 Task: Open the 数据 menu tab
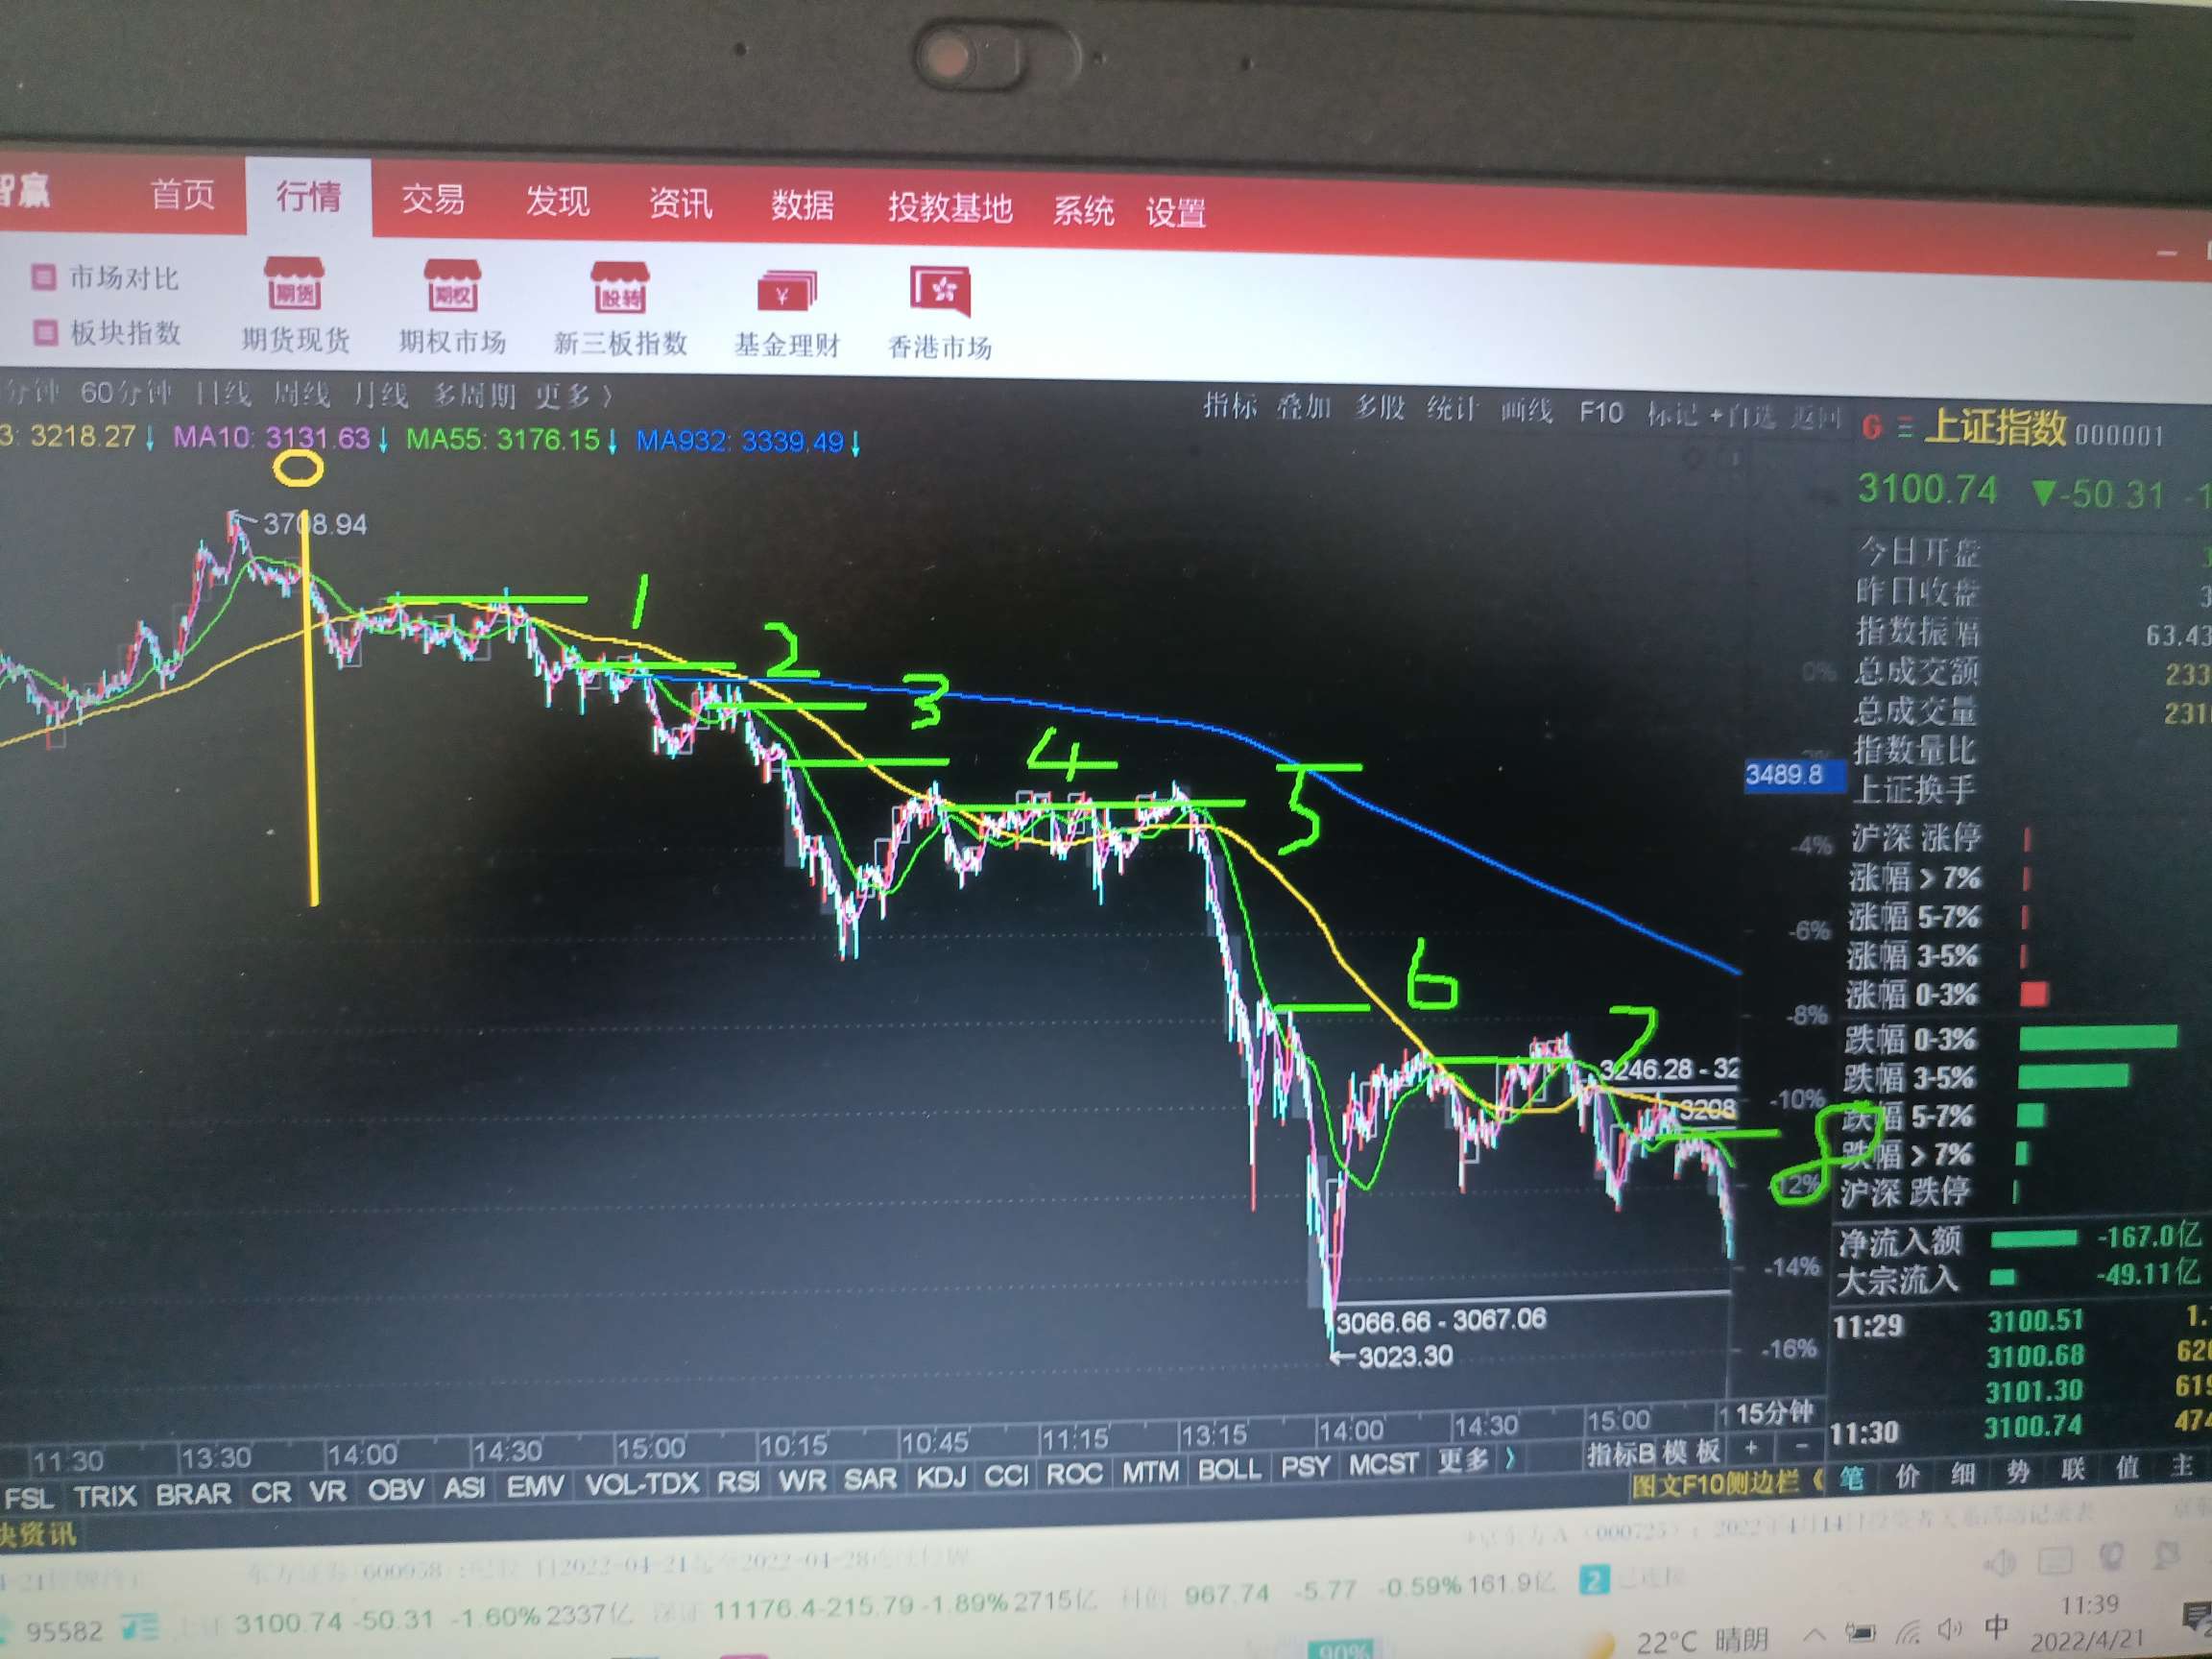[x=802, y=206]
